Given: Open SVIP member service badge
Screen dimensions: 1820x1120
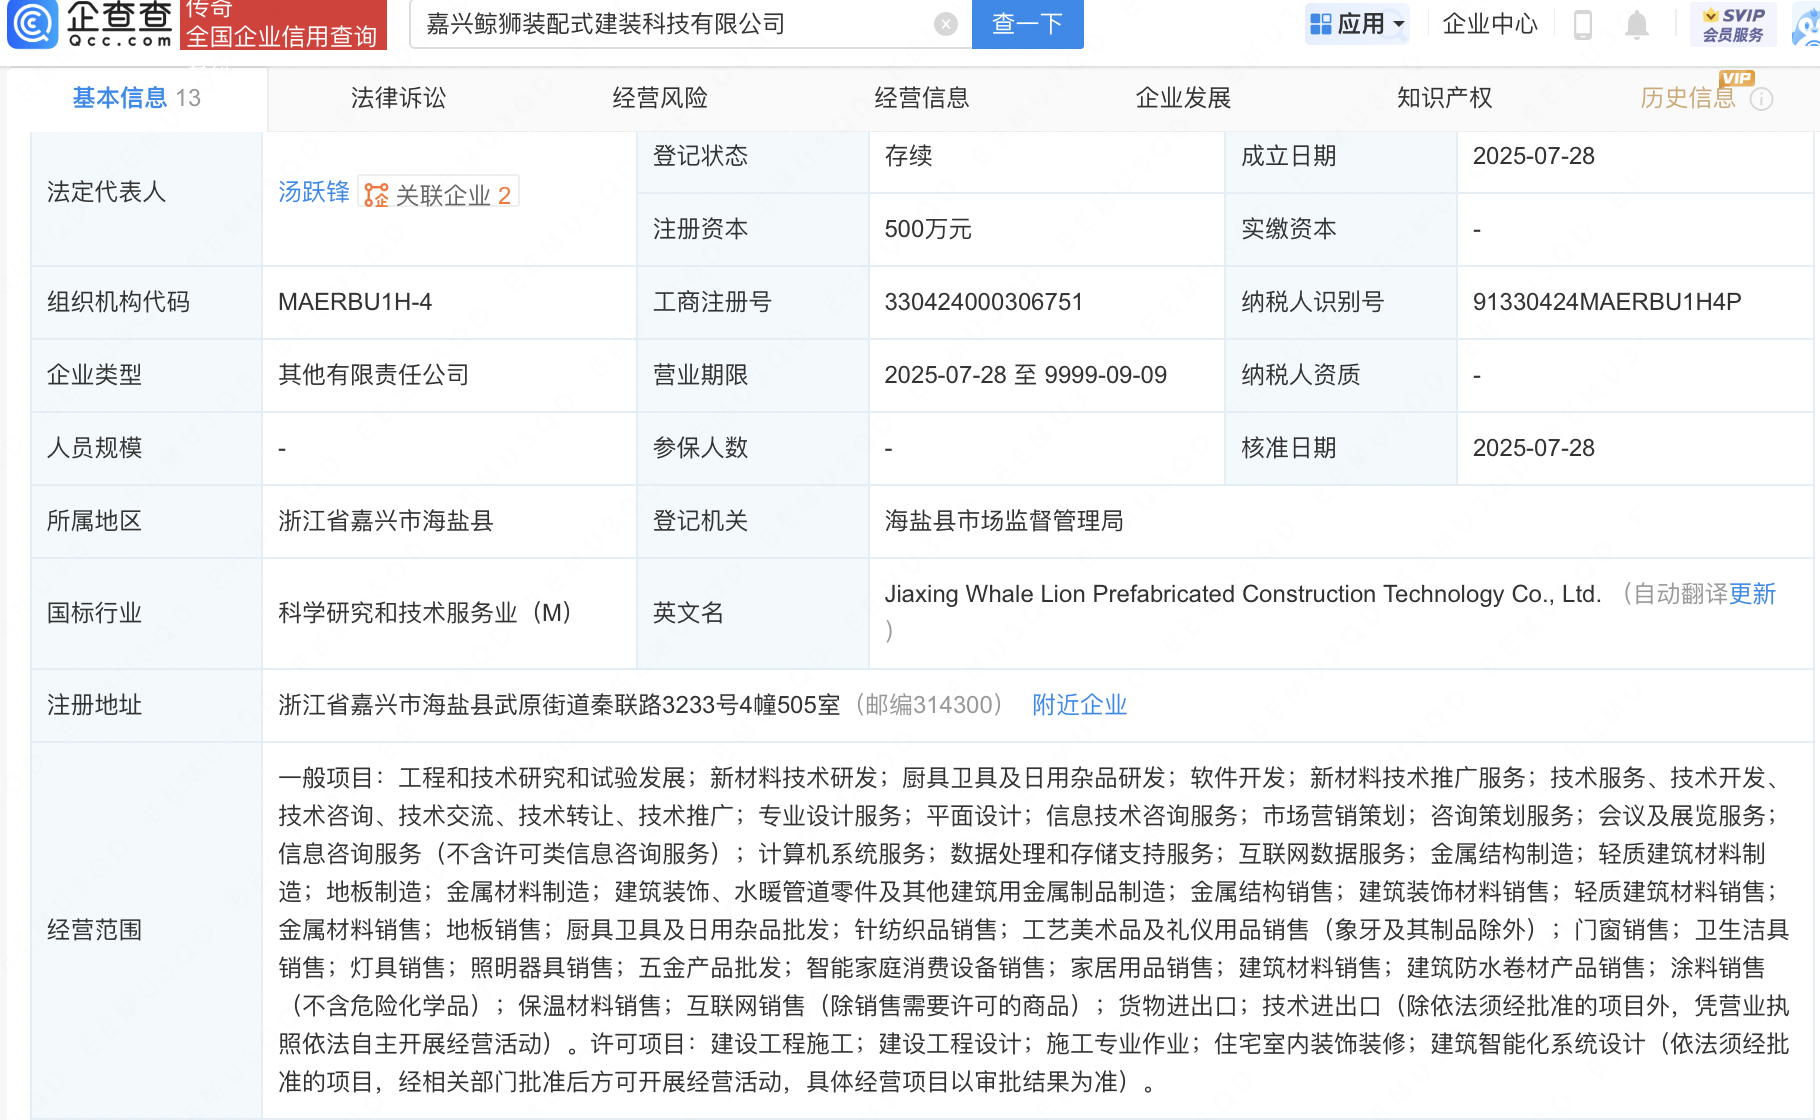Looking at the screenshot, I should 1733,24.
